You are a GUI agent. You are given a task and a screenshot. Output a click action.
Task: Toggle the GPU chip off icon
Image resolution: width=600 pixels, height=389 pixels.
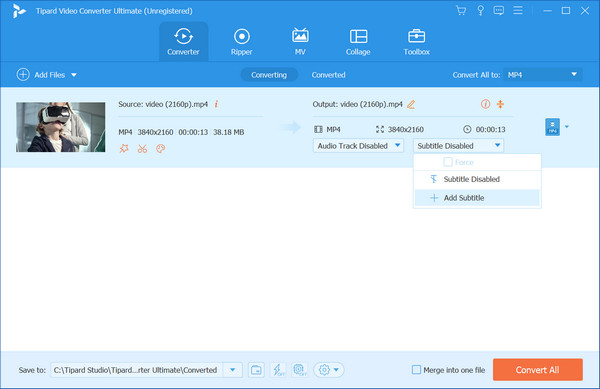[300, 370]
